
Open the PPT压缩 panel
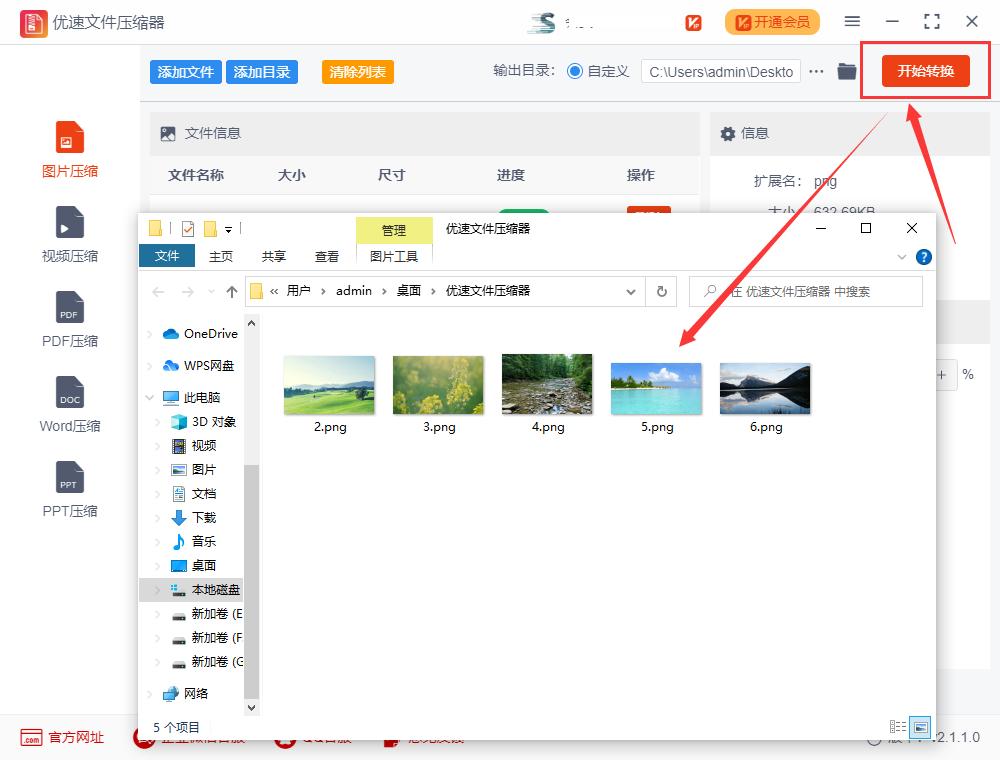pyautogui.click(x=69, y=488)
